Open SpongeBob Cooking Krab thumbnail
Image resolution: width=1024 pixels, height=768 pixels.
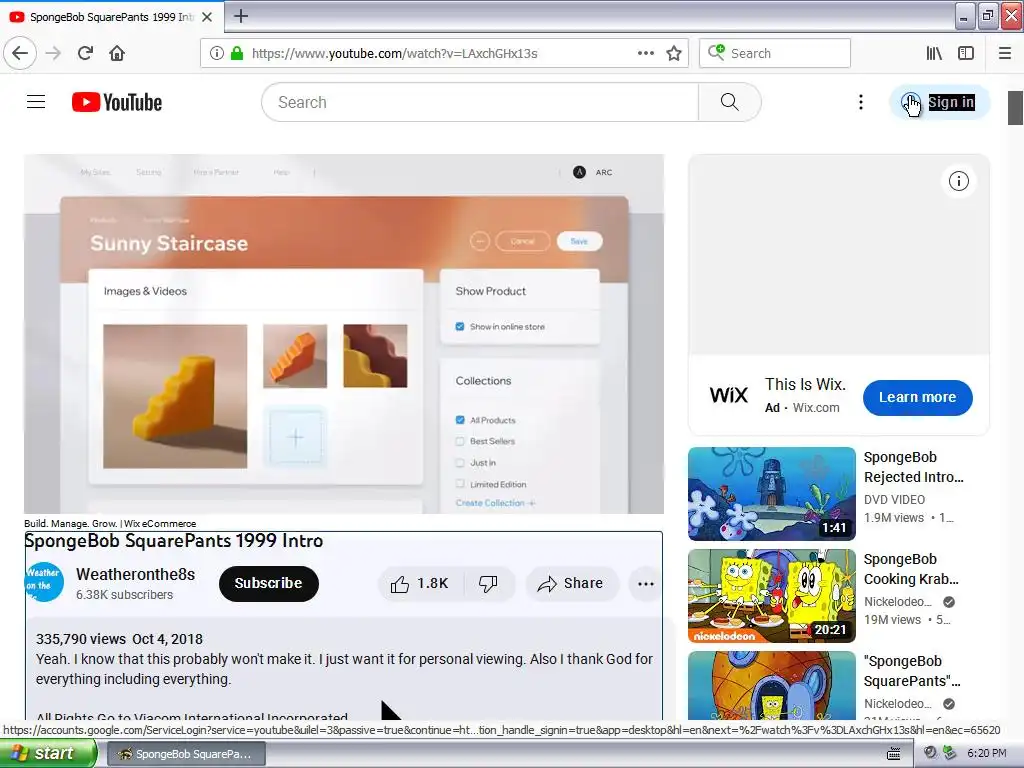click(771, 596)
